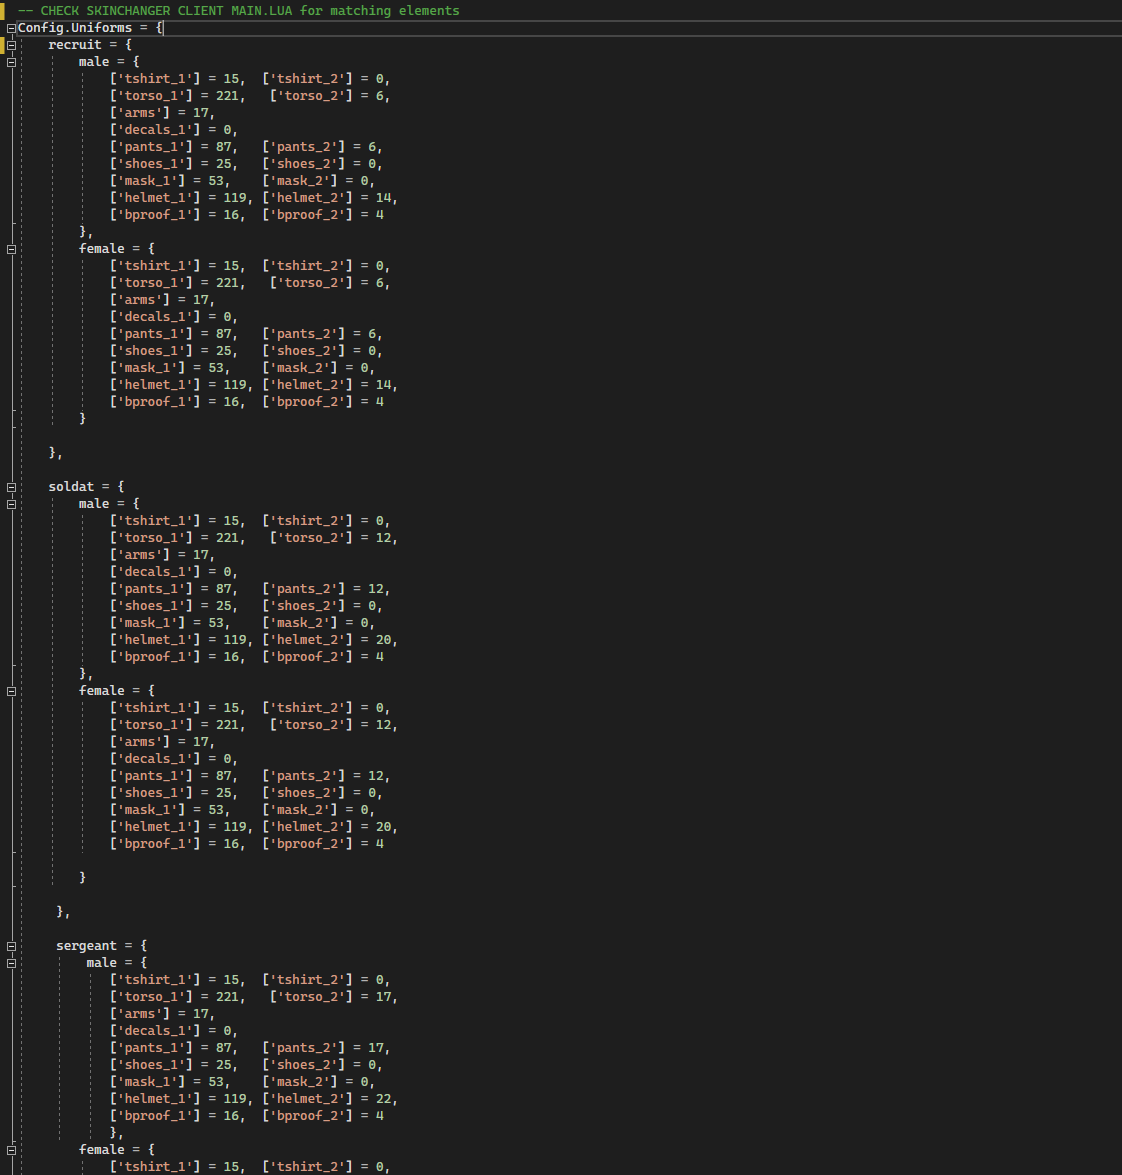The height and width of the screenshot is (1175, 1122).
Task: Fold the female block under soldat
Action: 11,691
